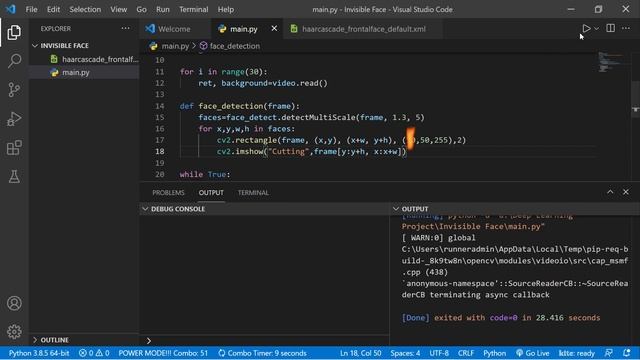The height and width of the screenshot is (360, 640).
Task: Close the main.py editor tab
Action: (274, 29)
